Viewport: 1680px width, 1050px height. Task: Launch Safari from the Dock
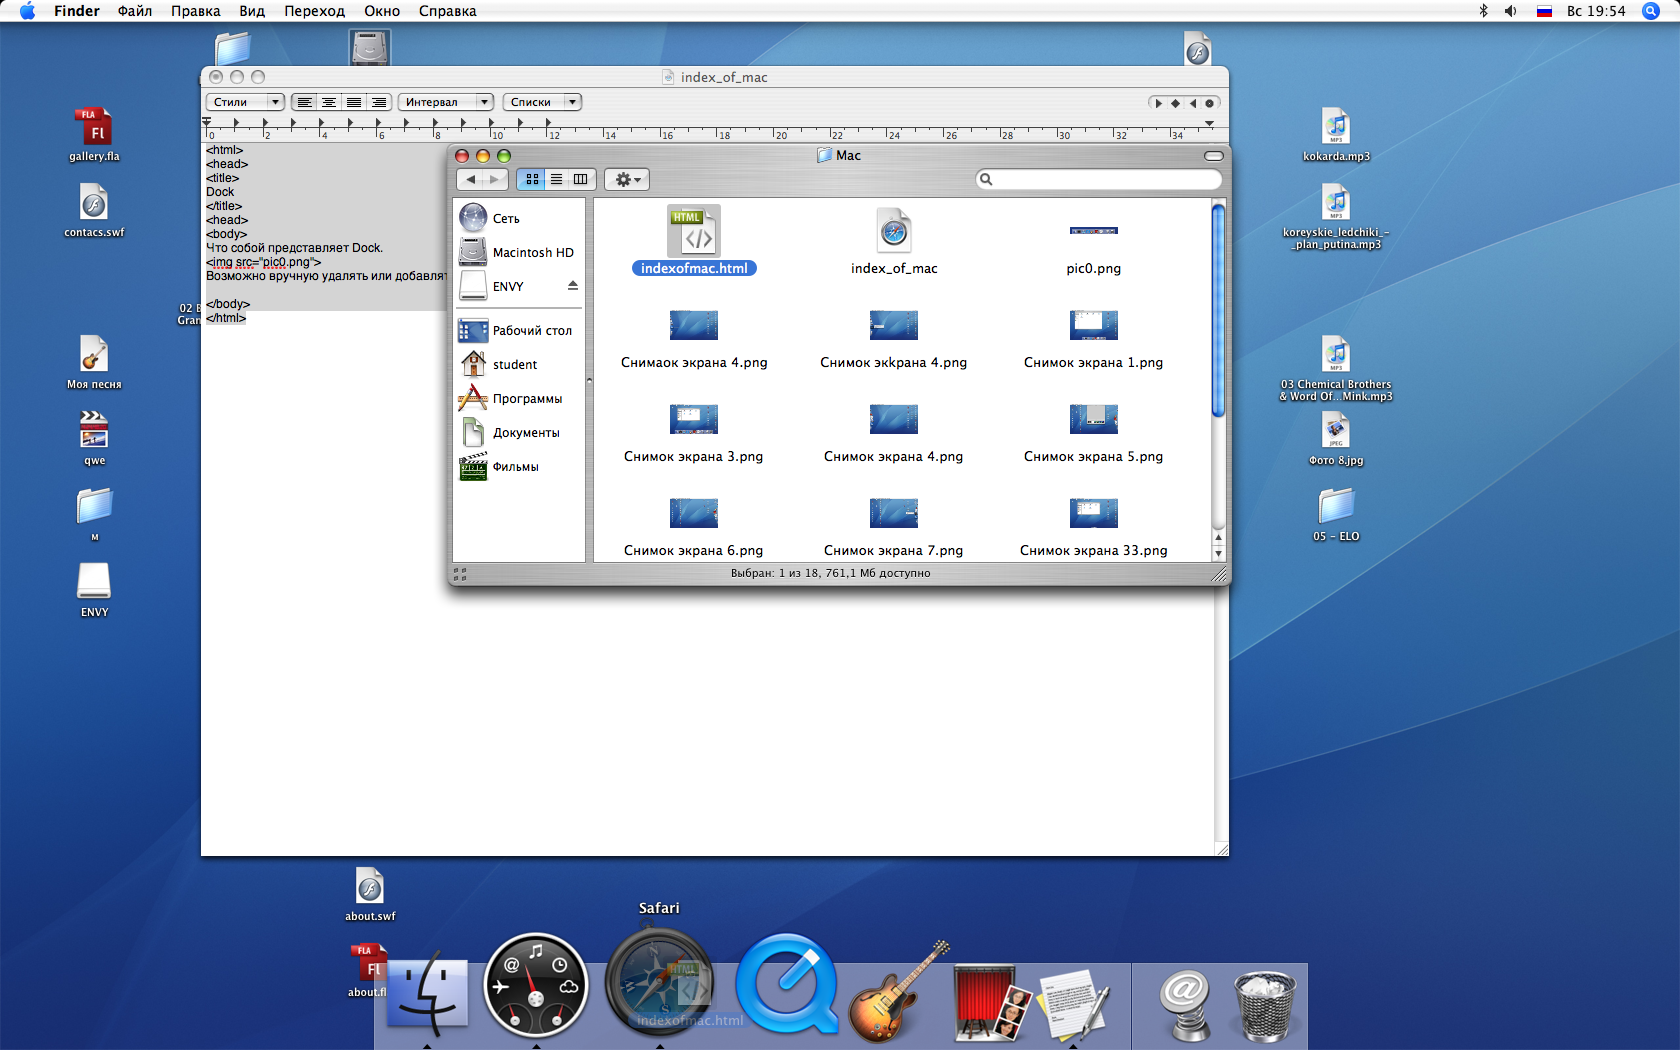click(x=659, y=983)
